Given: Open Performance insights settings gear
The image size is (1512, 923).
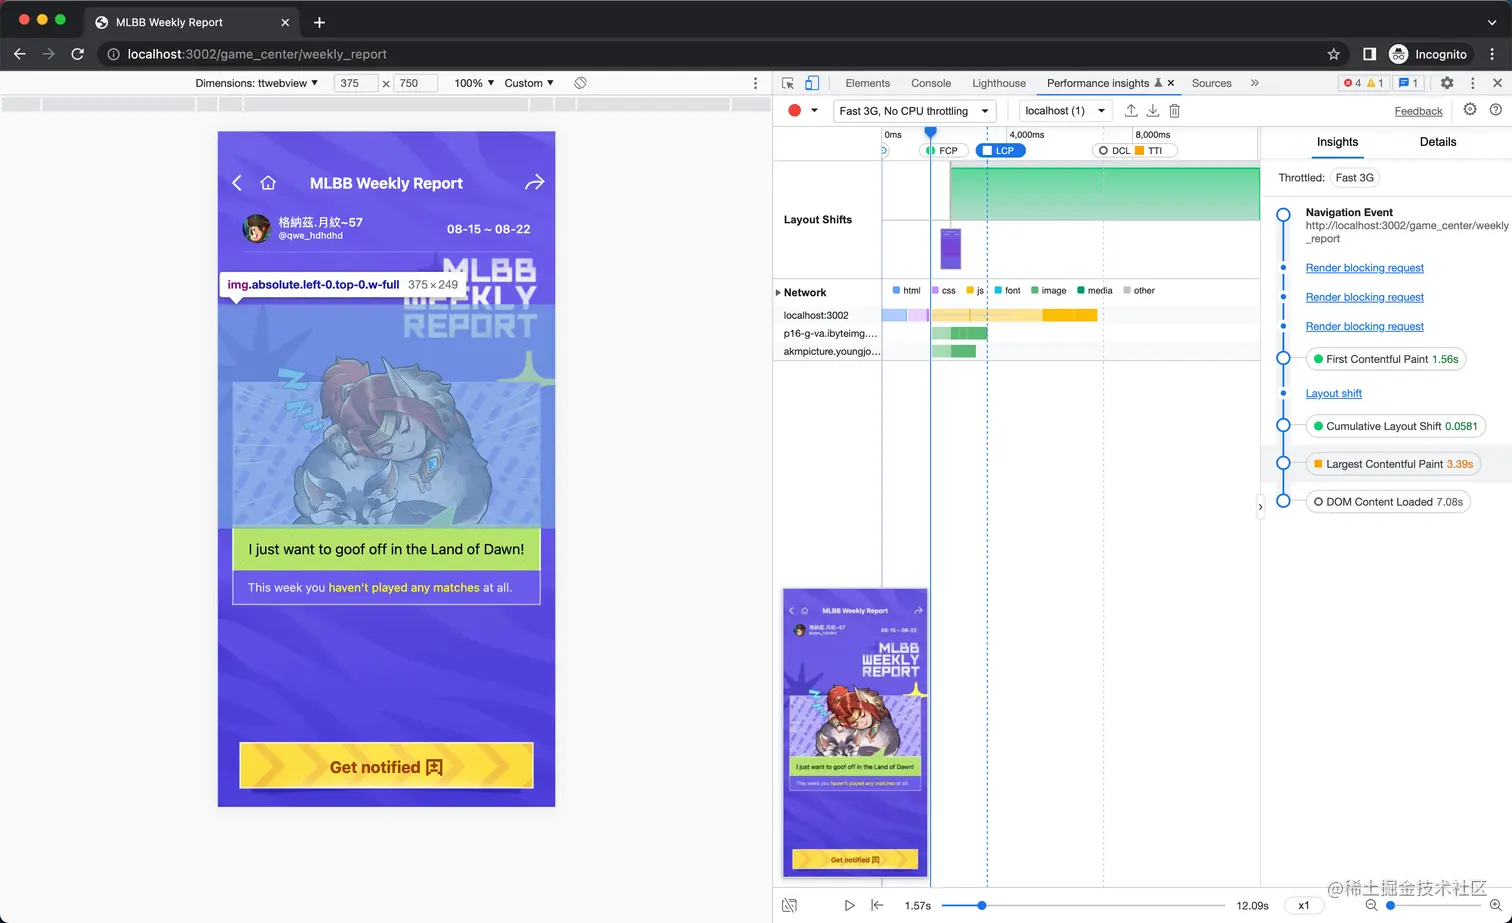Looking at the screenshot, I should pyautogui.click(x=1470, y=110).
